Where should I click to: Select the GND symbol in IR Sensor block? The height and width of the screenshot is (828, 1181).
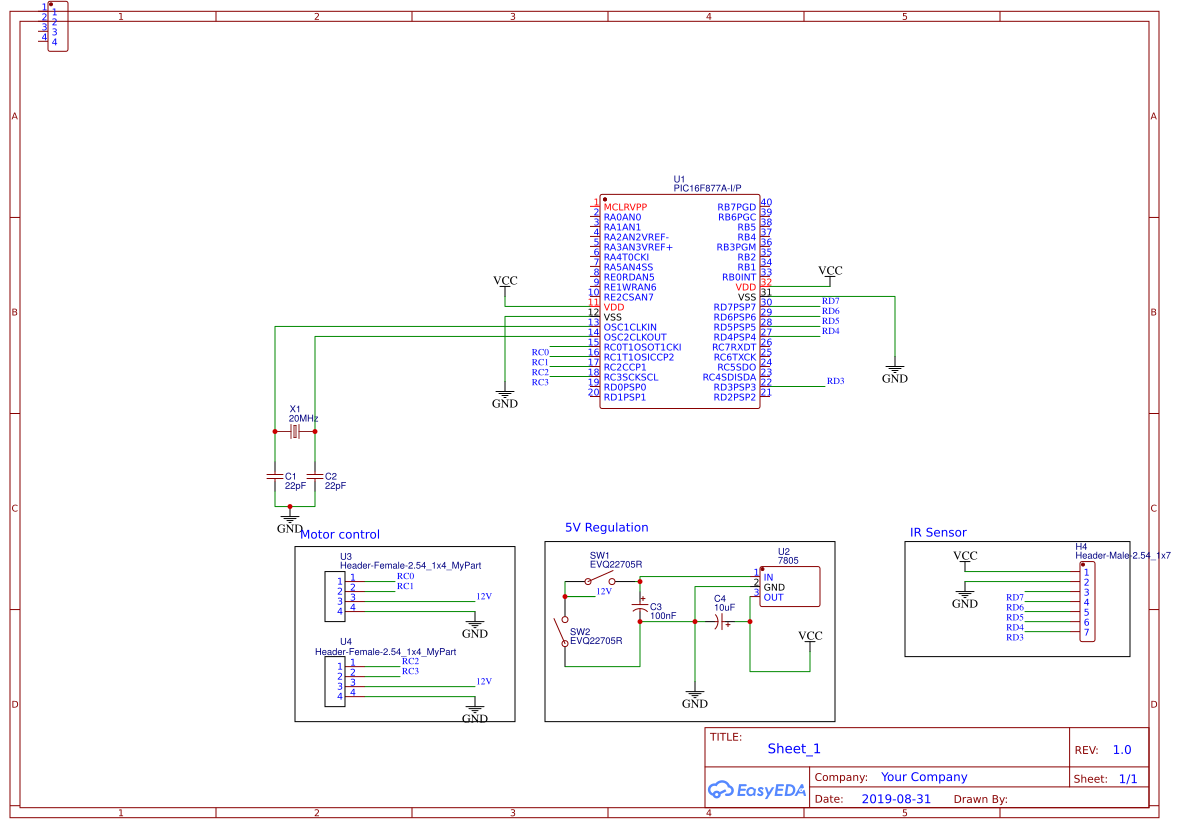[x=964, y=597]
